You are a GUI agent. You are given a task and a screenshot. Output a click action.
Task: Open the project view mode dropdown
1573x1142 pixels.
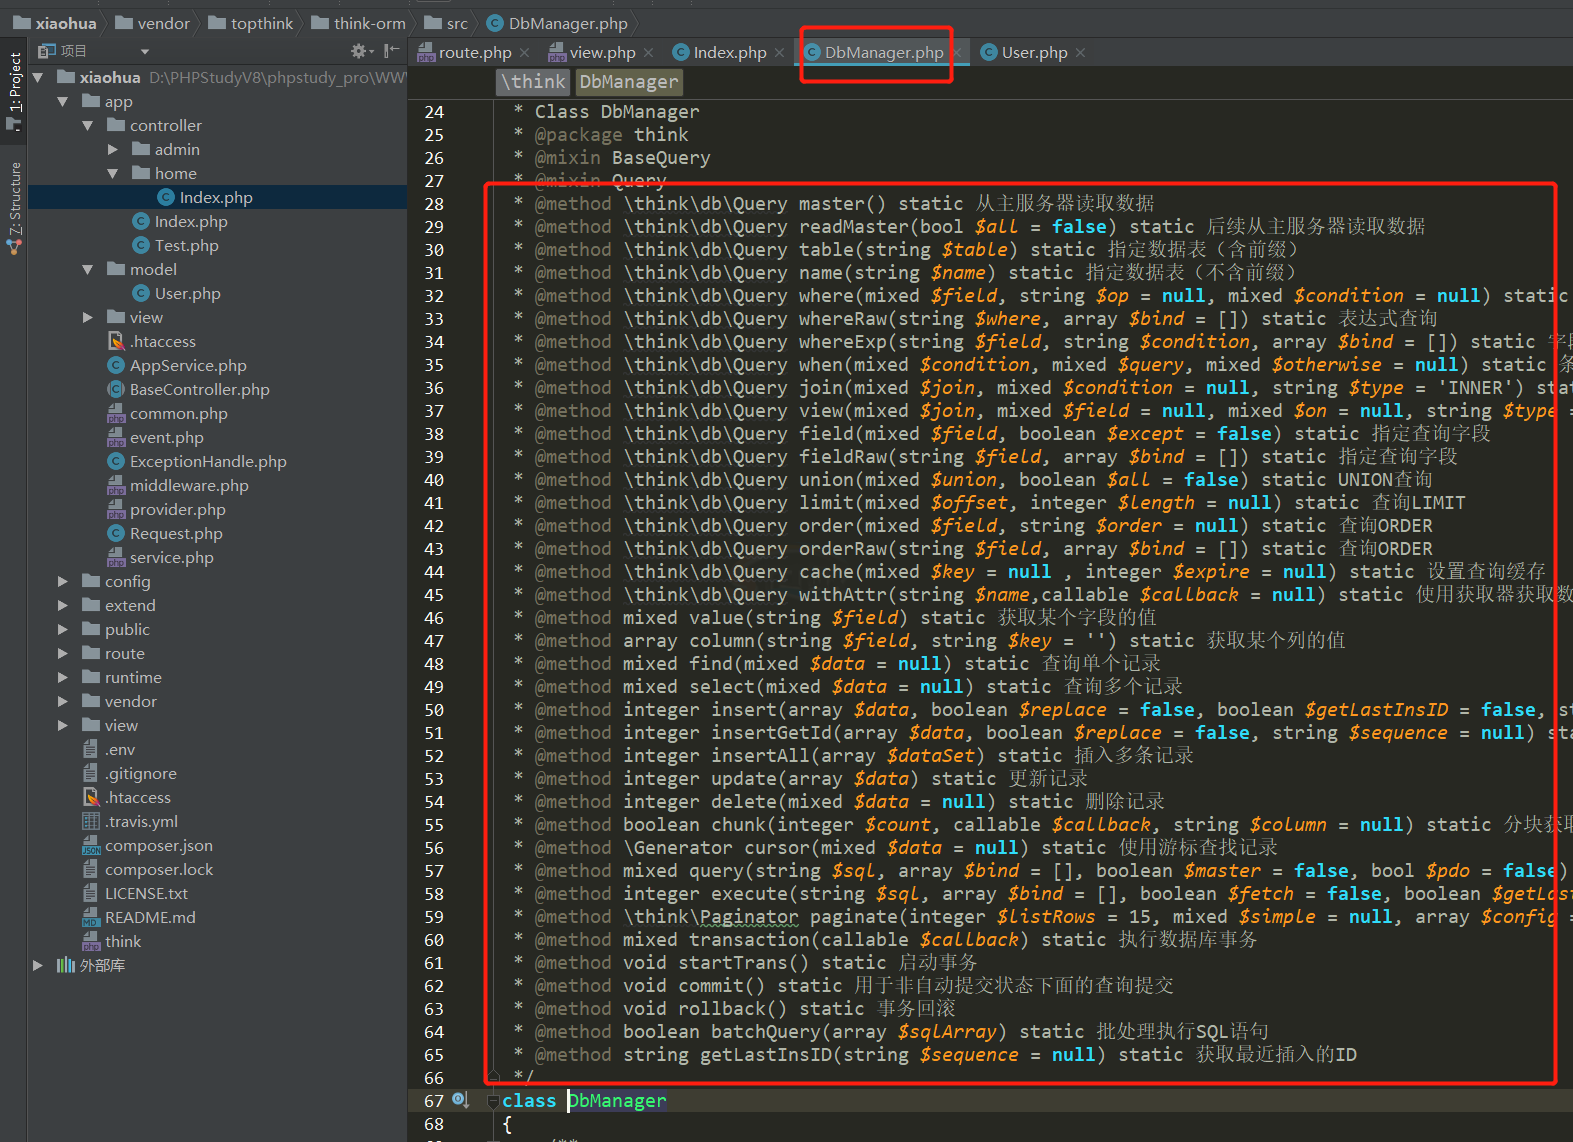[x=145, y=51]
